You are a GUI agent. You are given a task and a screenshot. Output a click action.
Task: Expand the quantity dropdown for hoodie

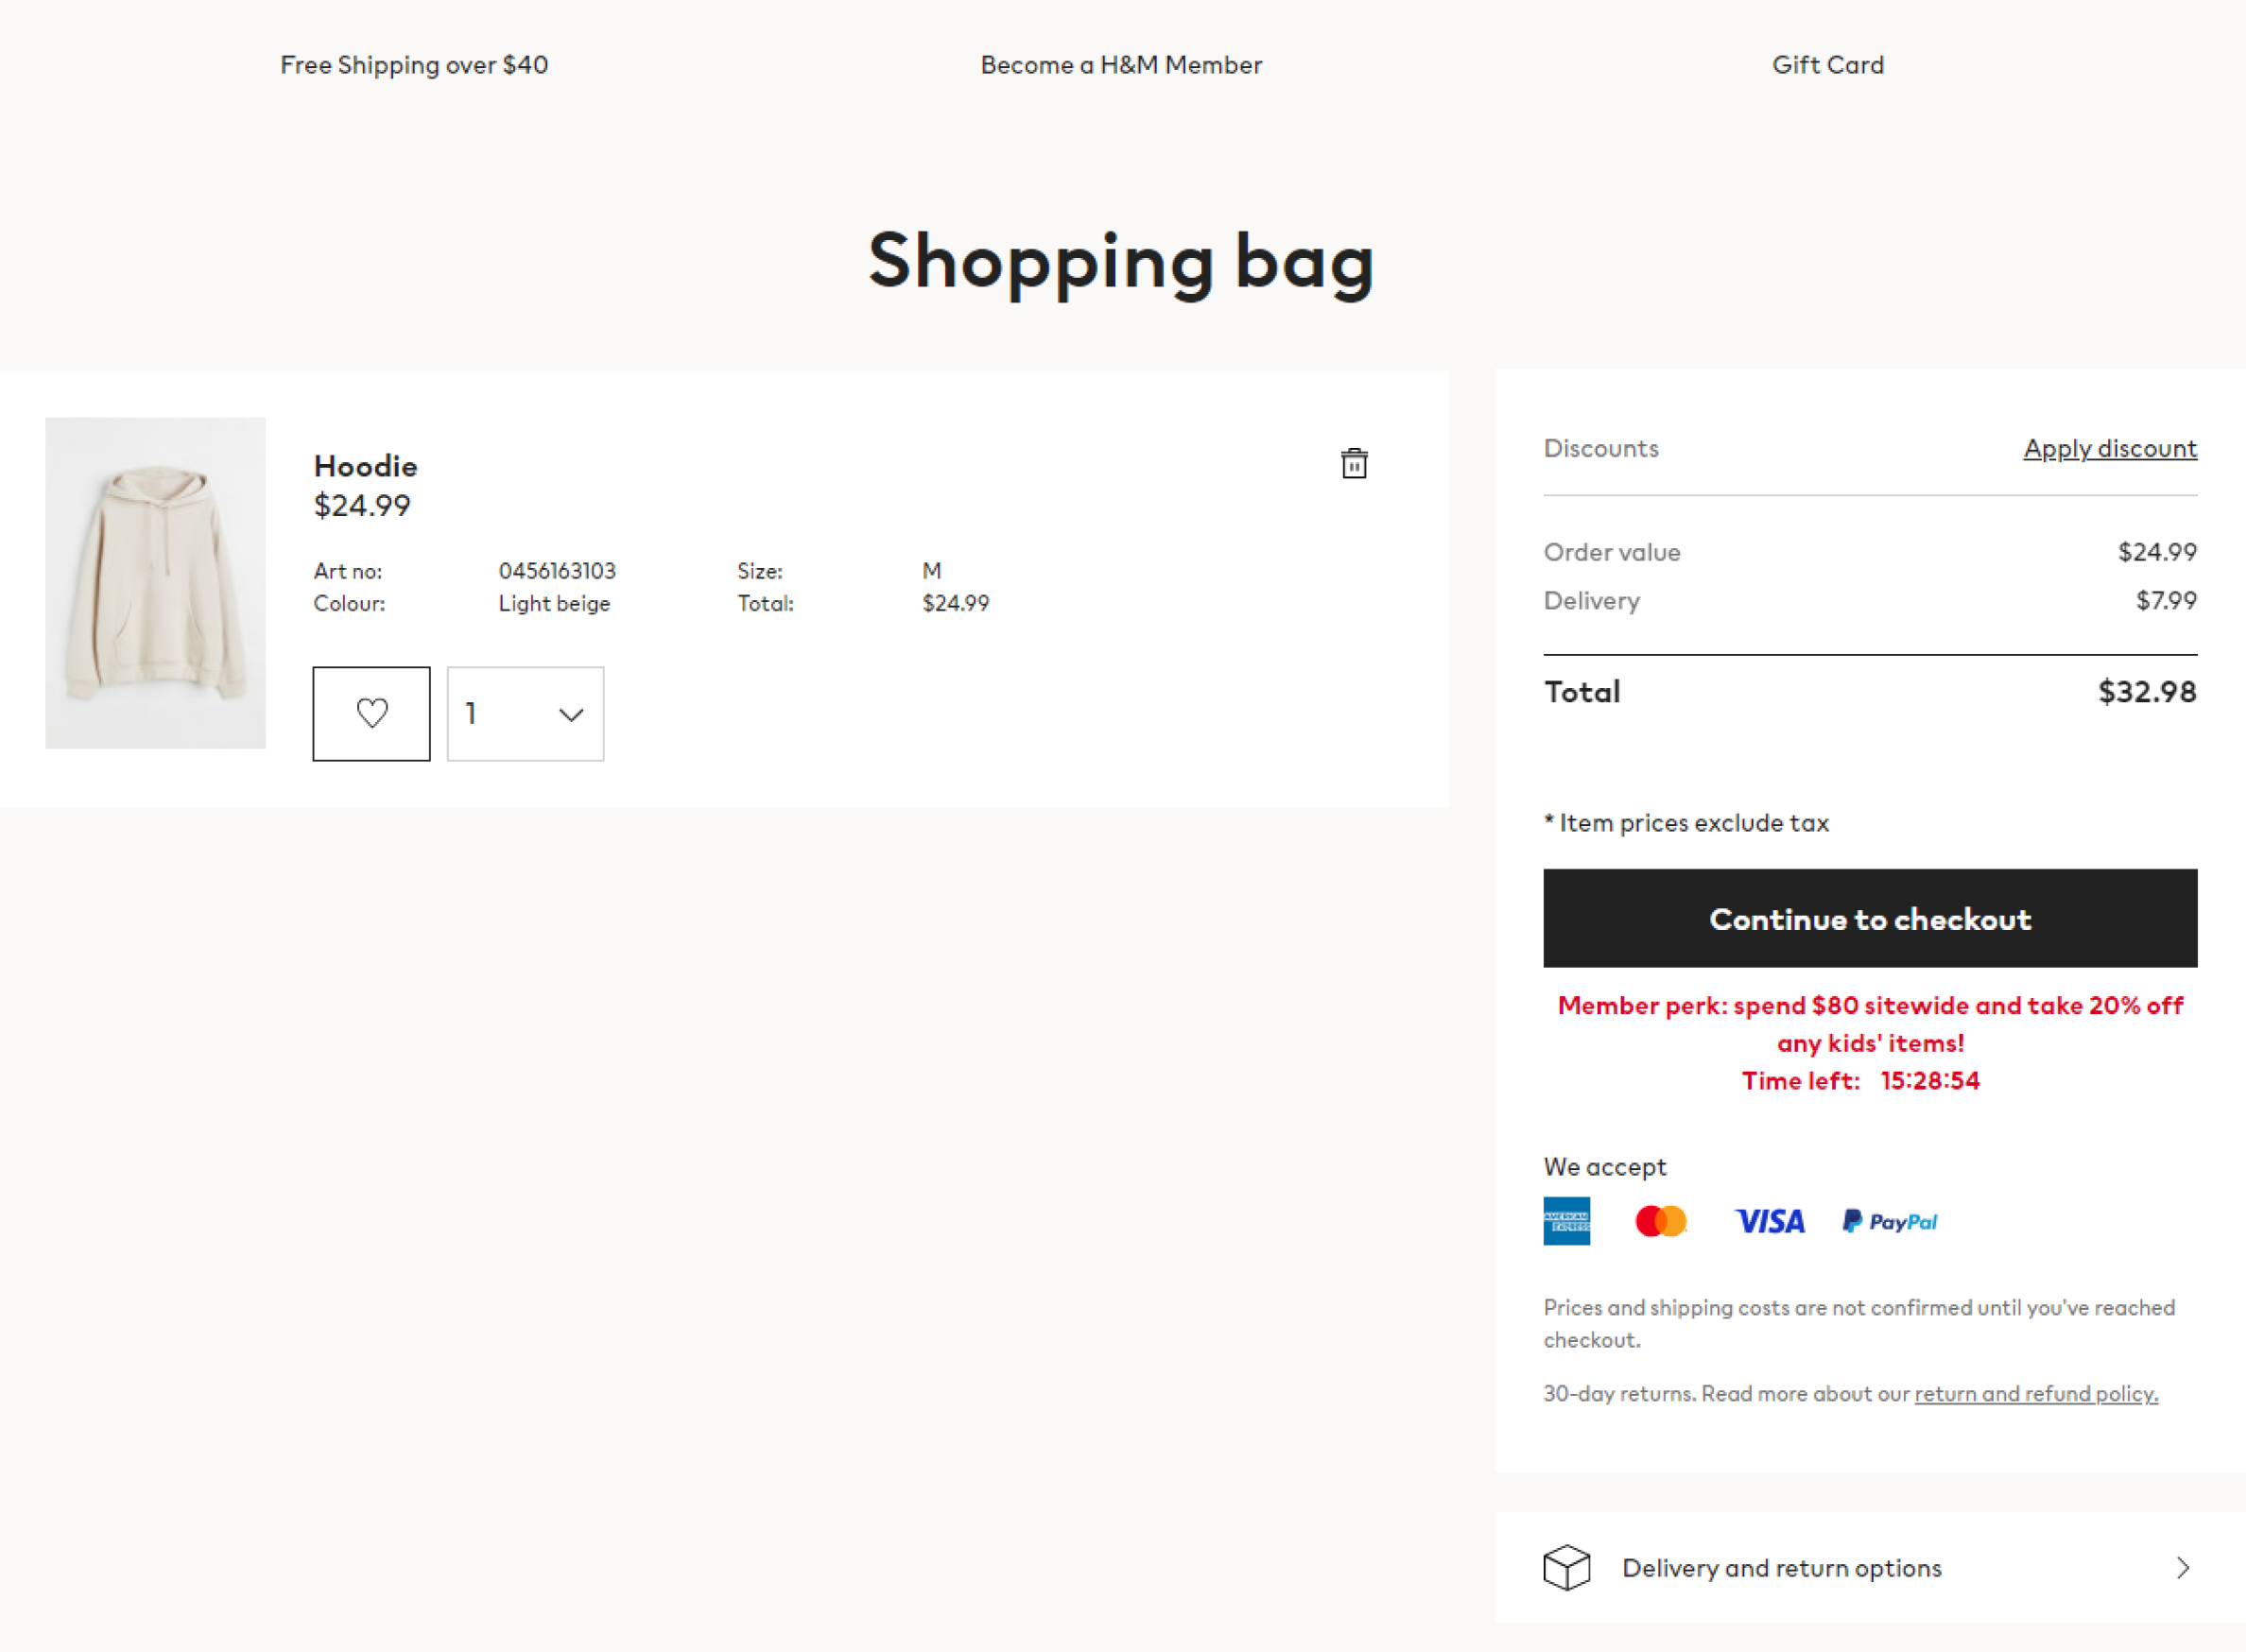[x=525, y=713]
